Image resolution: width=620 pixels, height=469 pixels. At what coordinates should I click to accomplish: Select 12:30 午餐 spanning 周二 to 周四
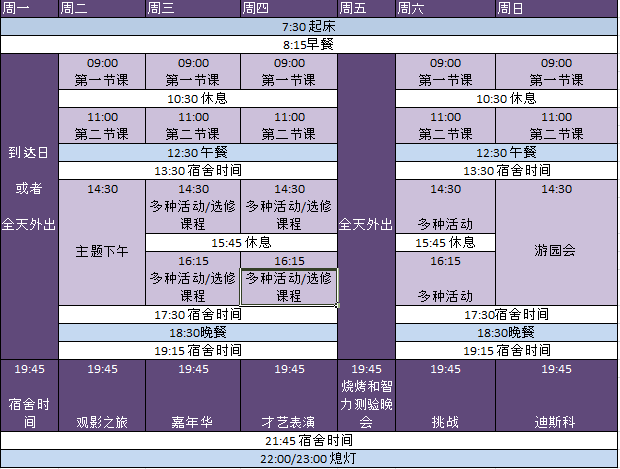coord(198,152)
